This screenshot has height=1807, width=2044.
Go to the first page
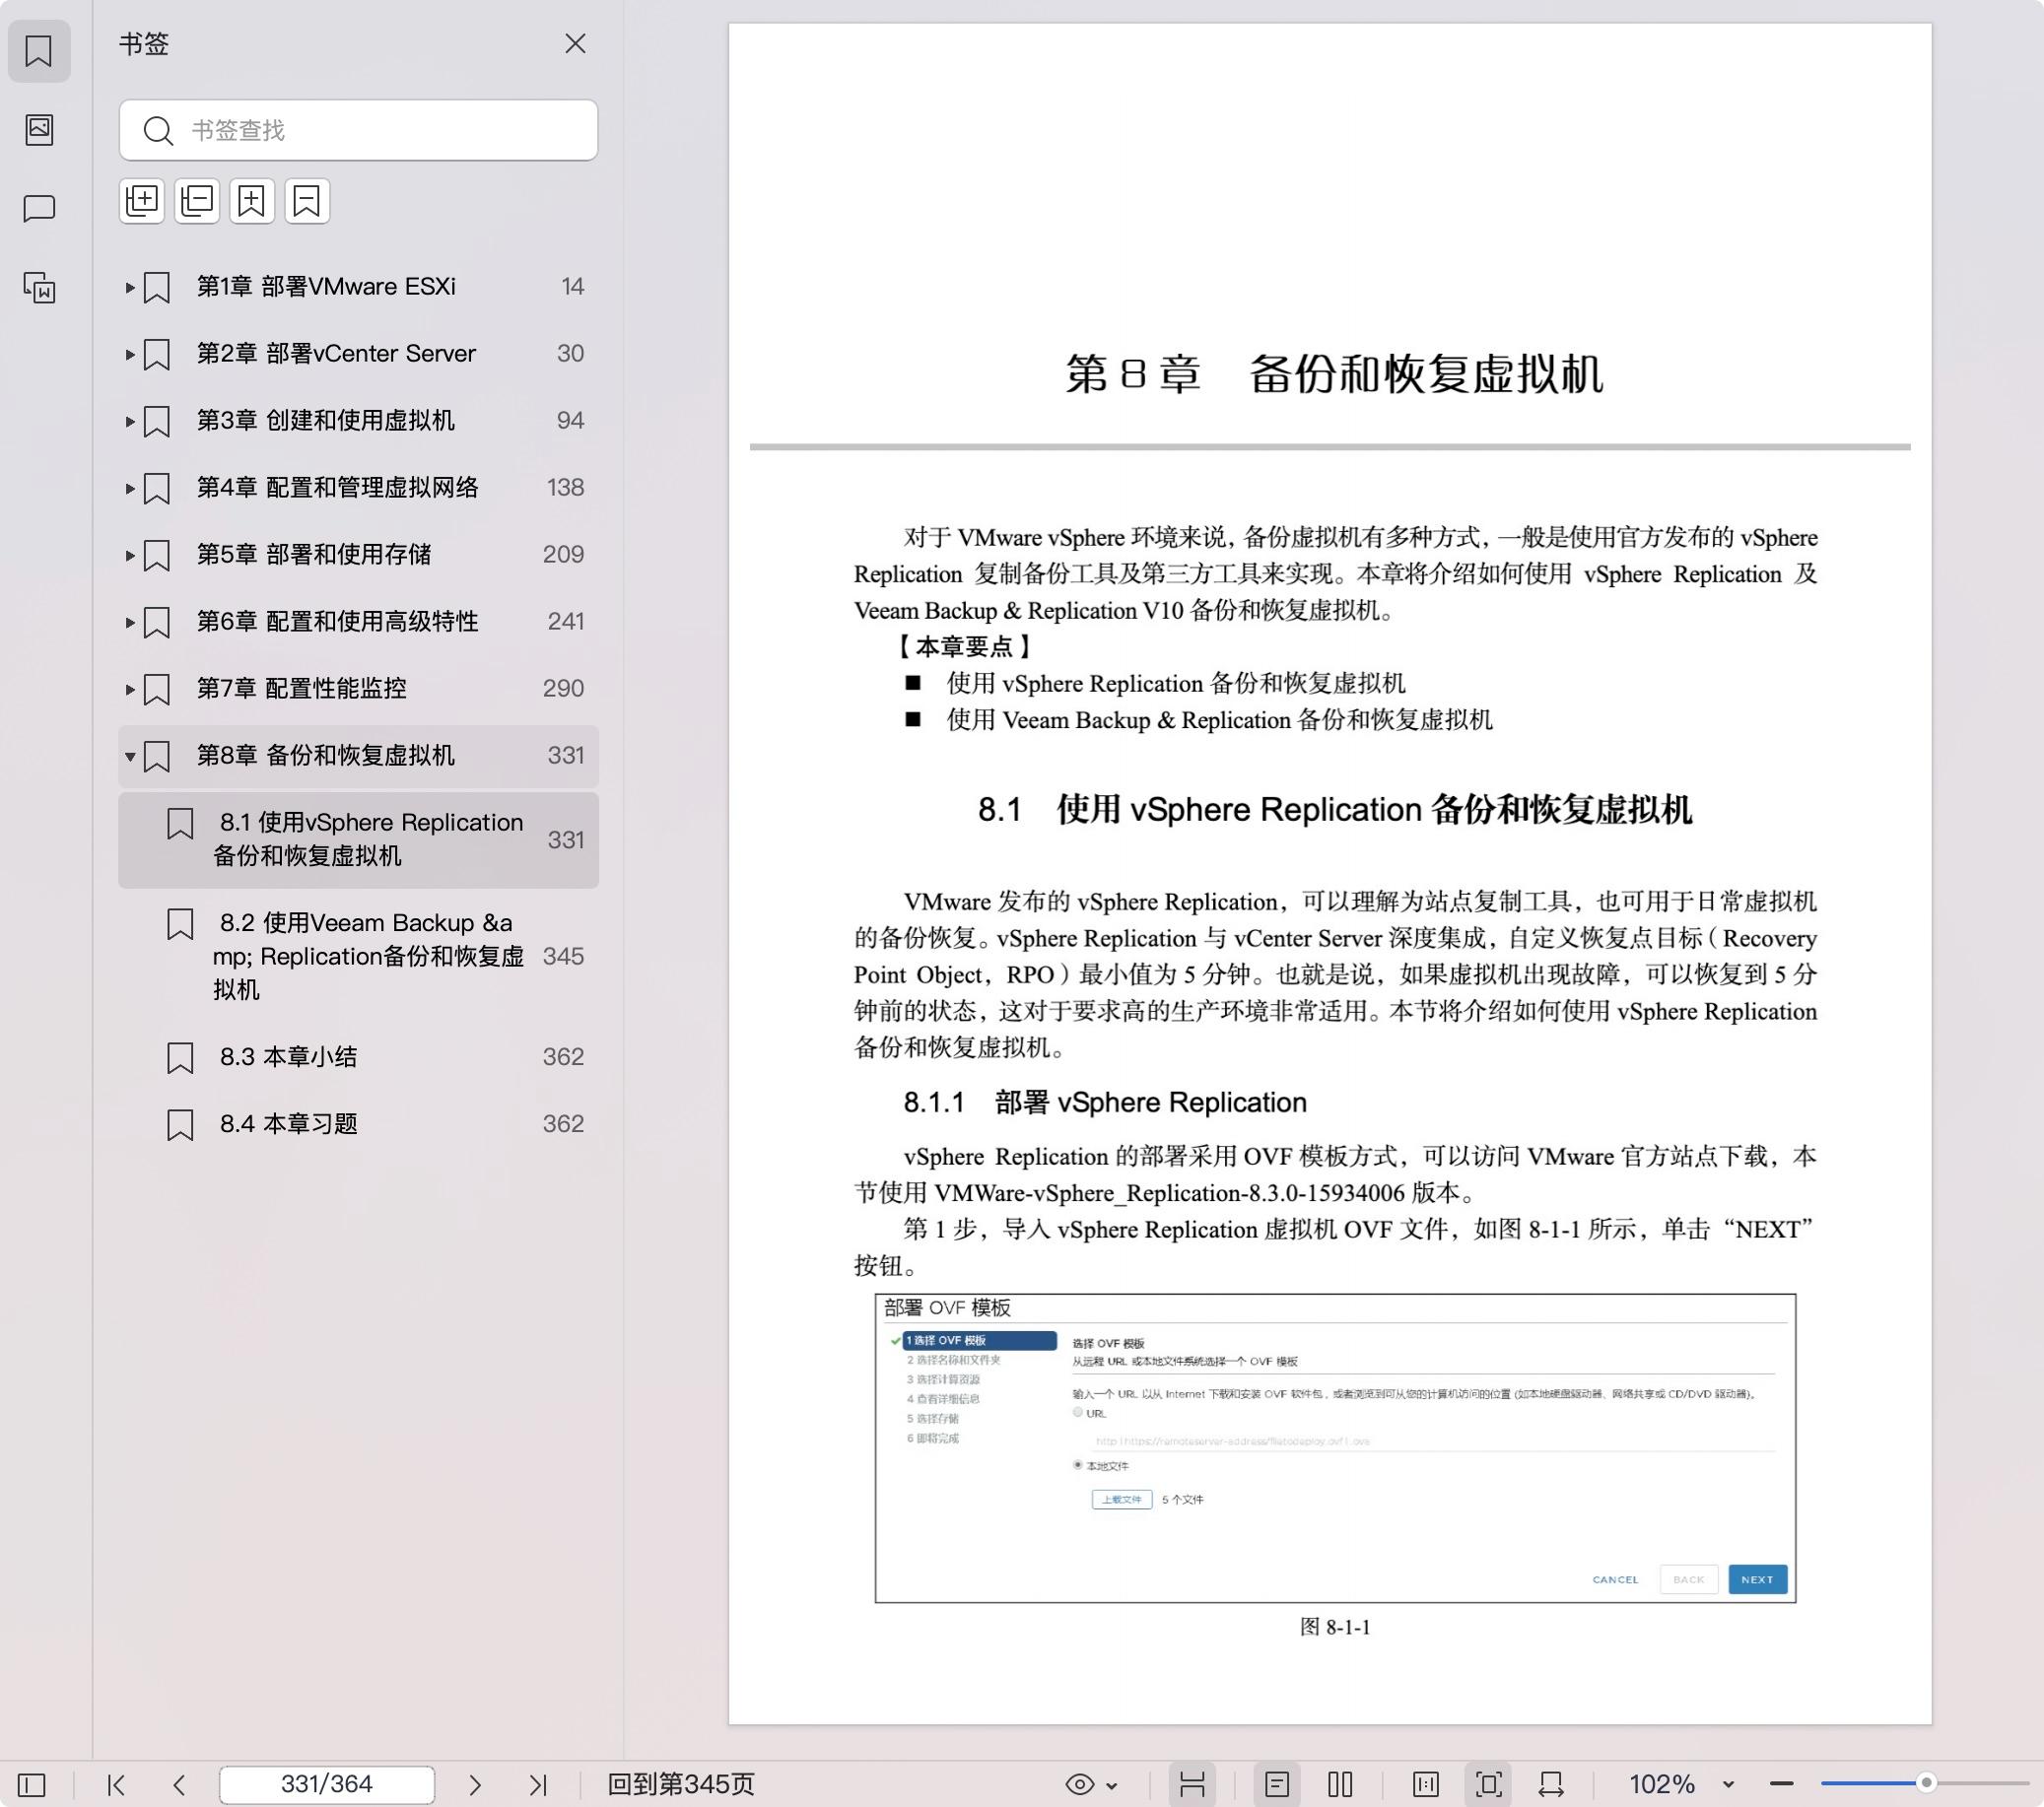(x=116, y=1784)
